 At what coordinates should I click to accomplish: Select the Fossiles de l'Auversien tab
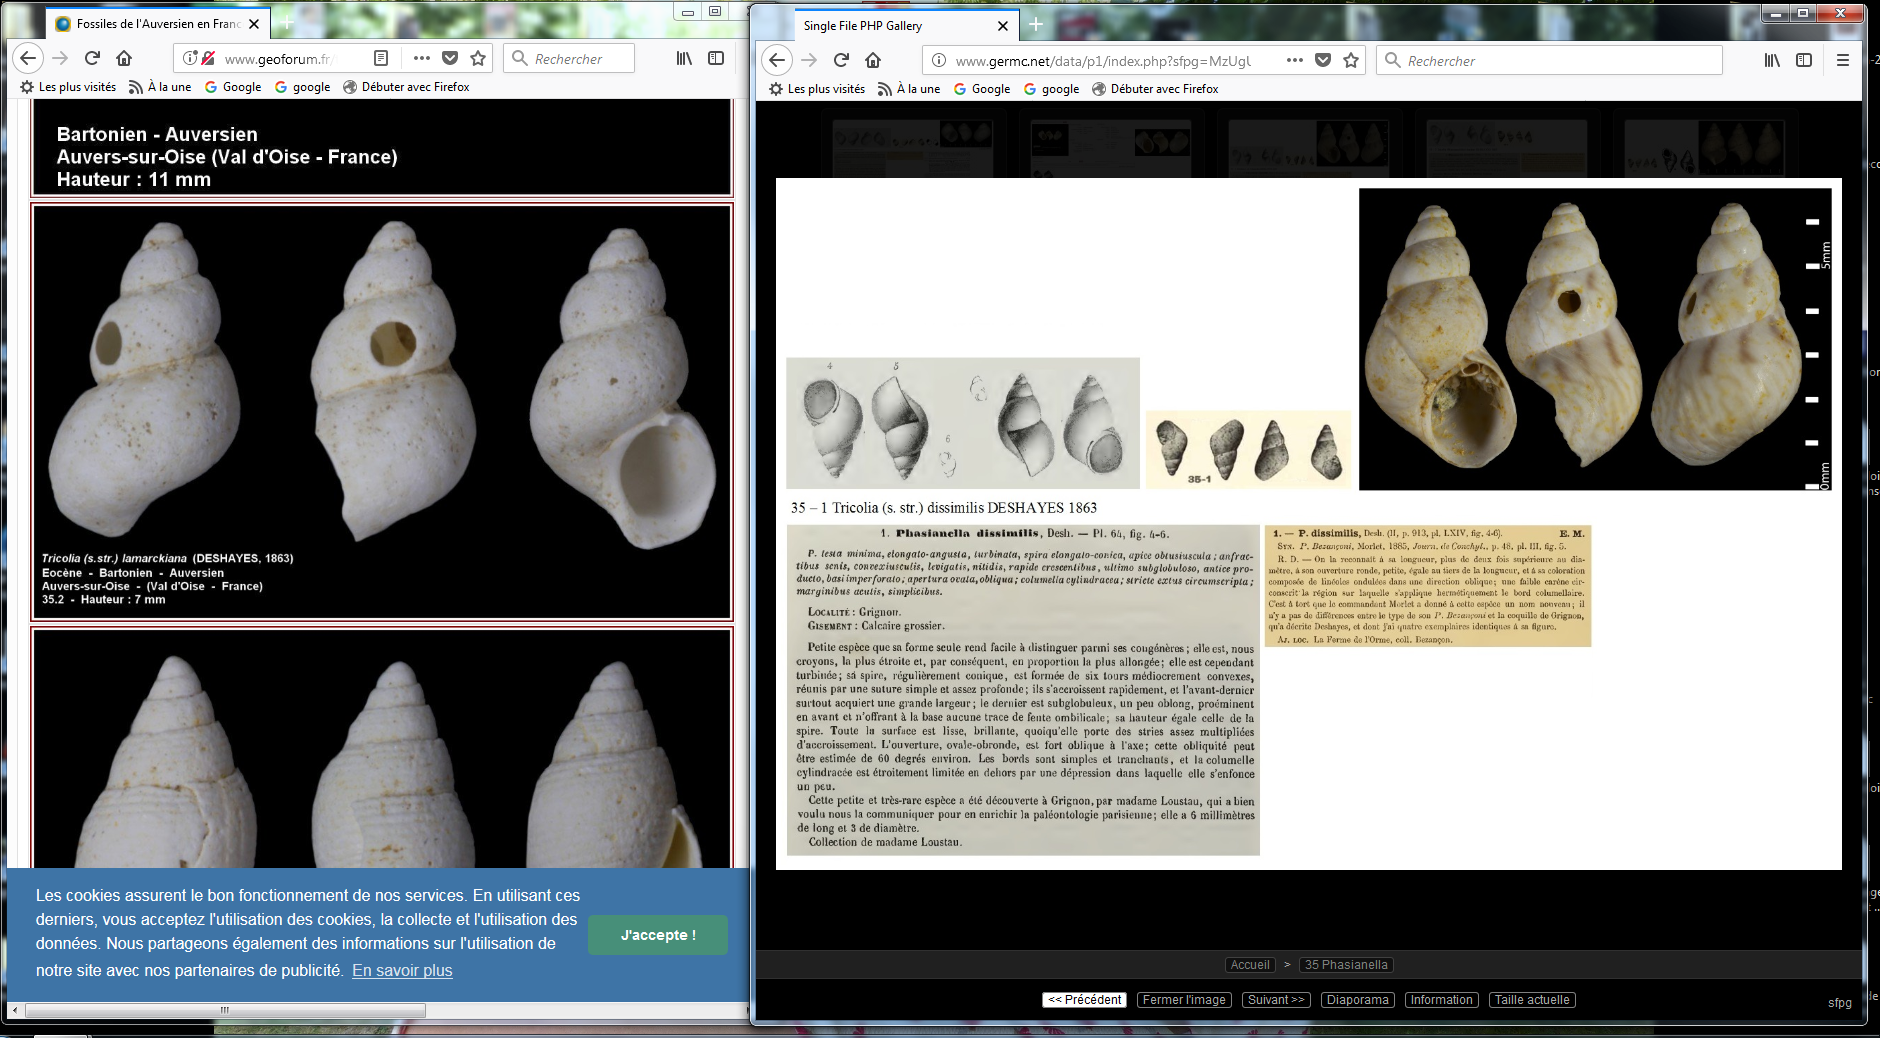157,24
